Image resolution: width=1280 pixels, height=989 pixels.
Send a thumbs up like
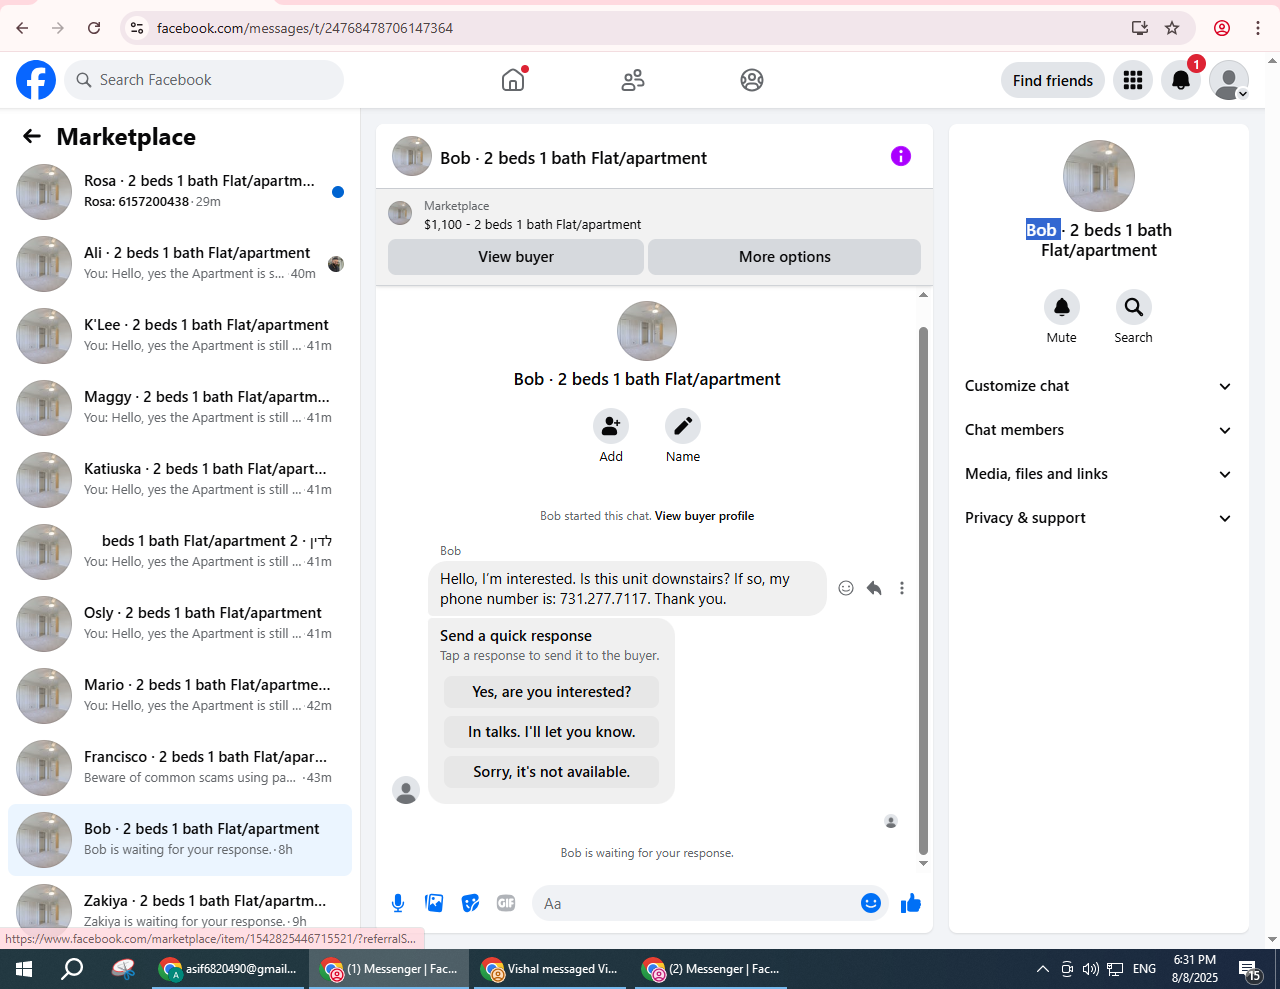pyautogui.click(x=911, y=904)
